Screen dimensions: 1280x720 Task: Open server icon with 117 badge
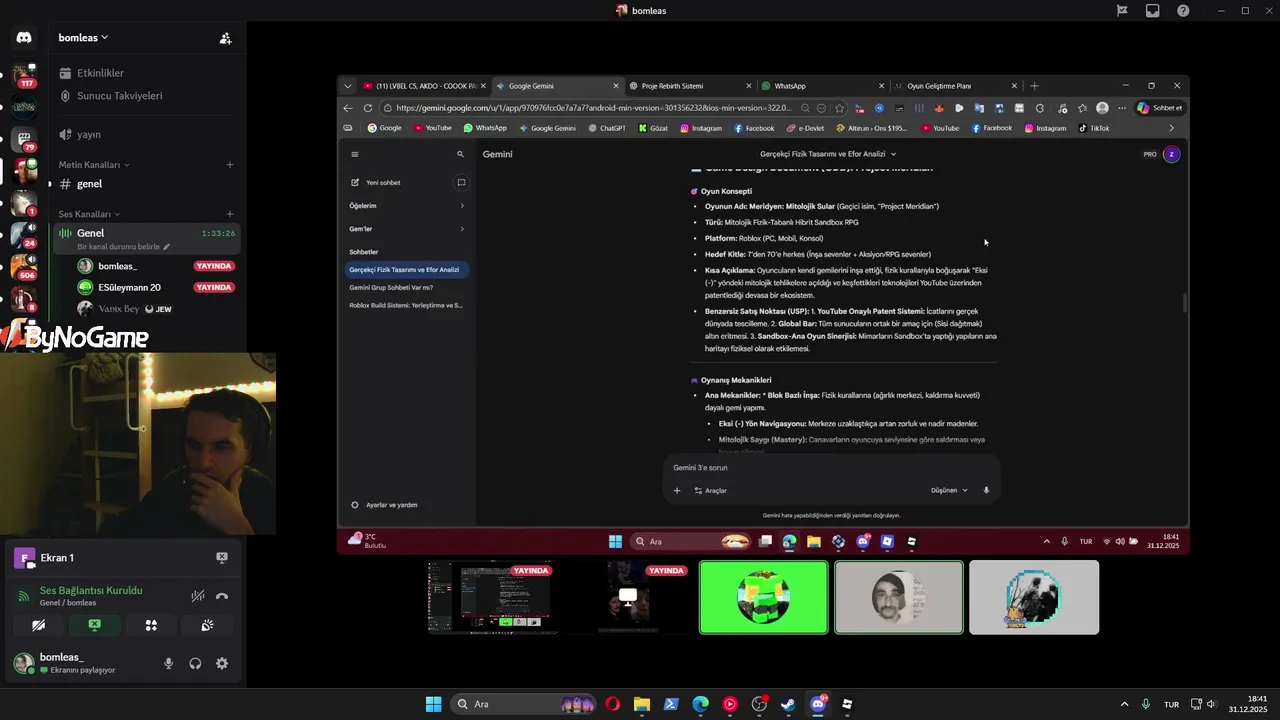24,75
